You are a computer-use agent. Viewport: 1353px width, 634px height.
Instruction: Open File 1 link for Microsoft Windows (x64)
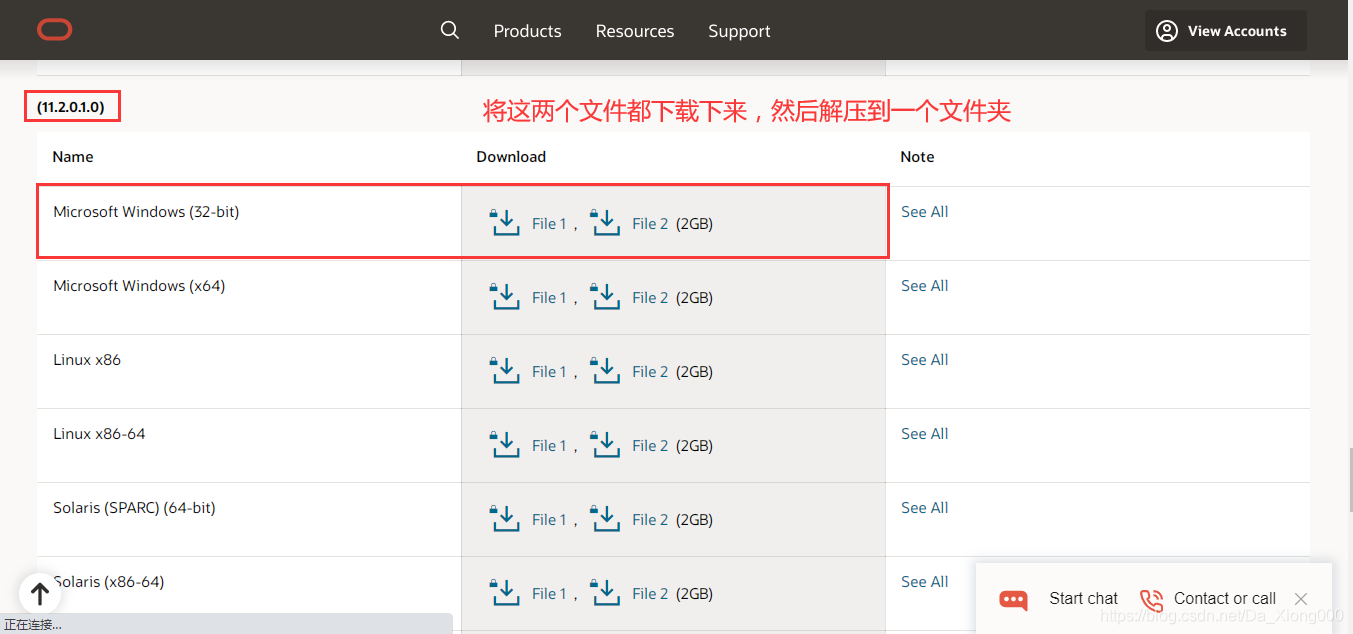coord(549,298)
